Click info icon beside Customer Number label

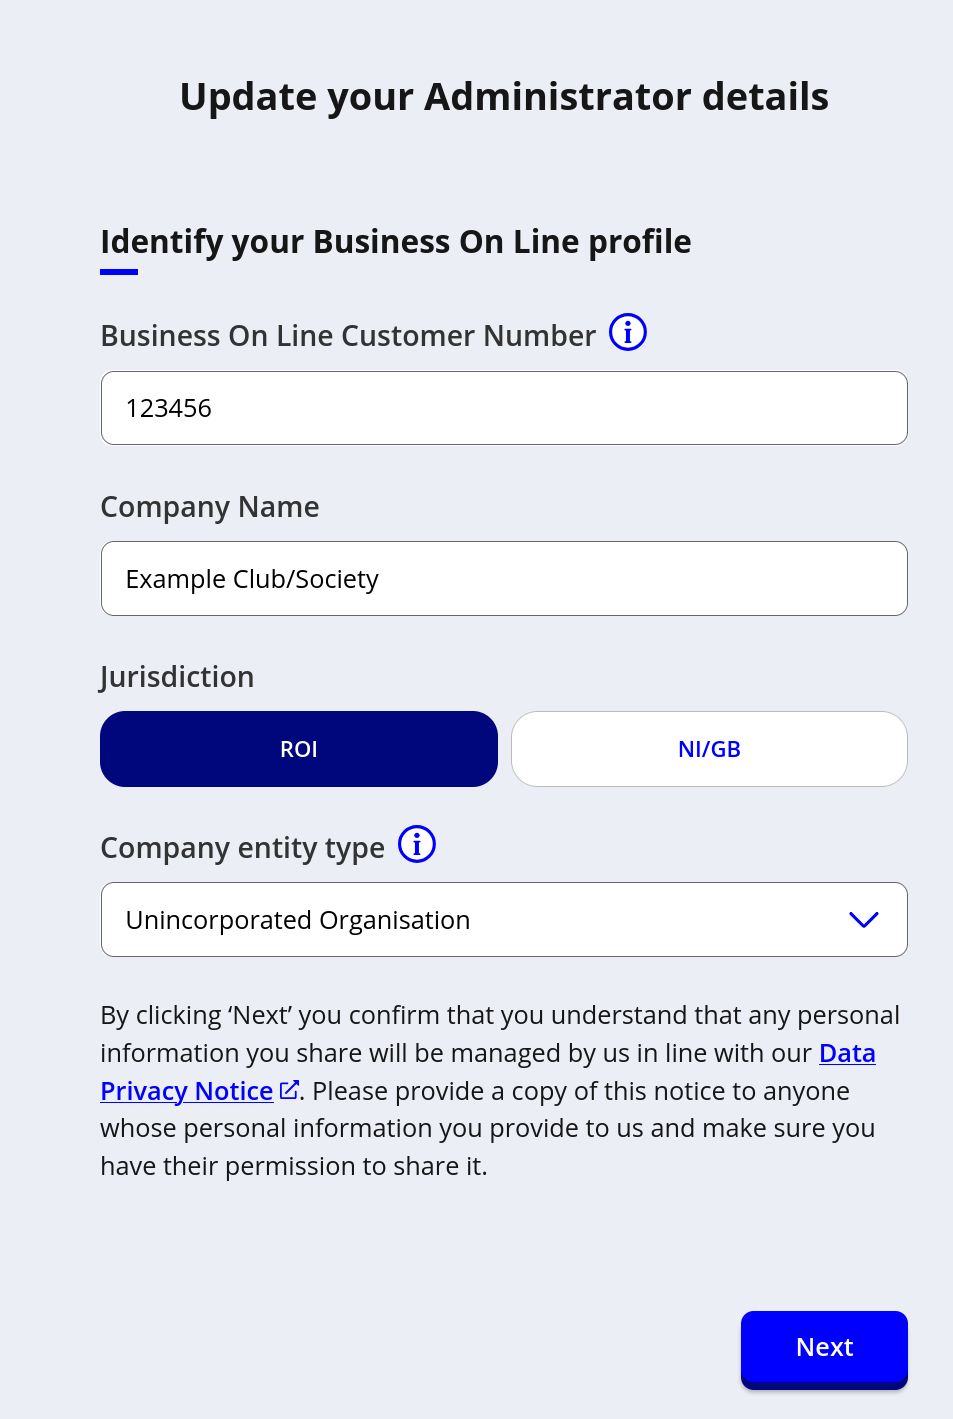(x=628, y=332)
